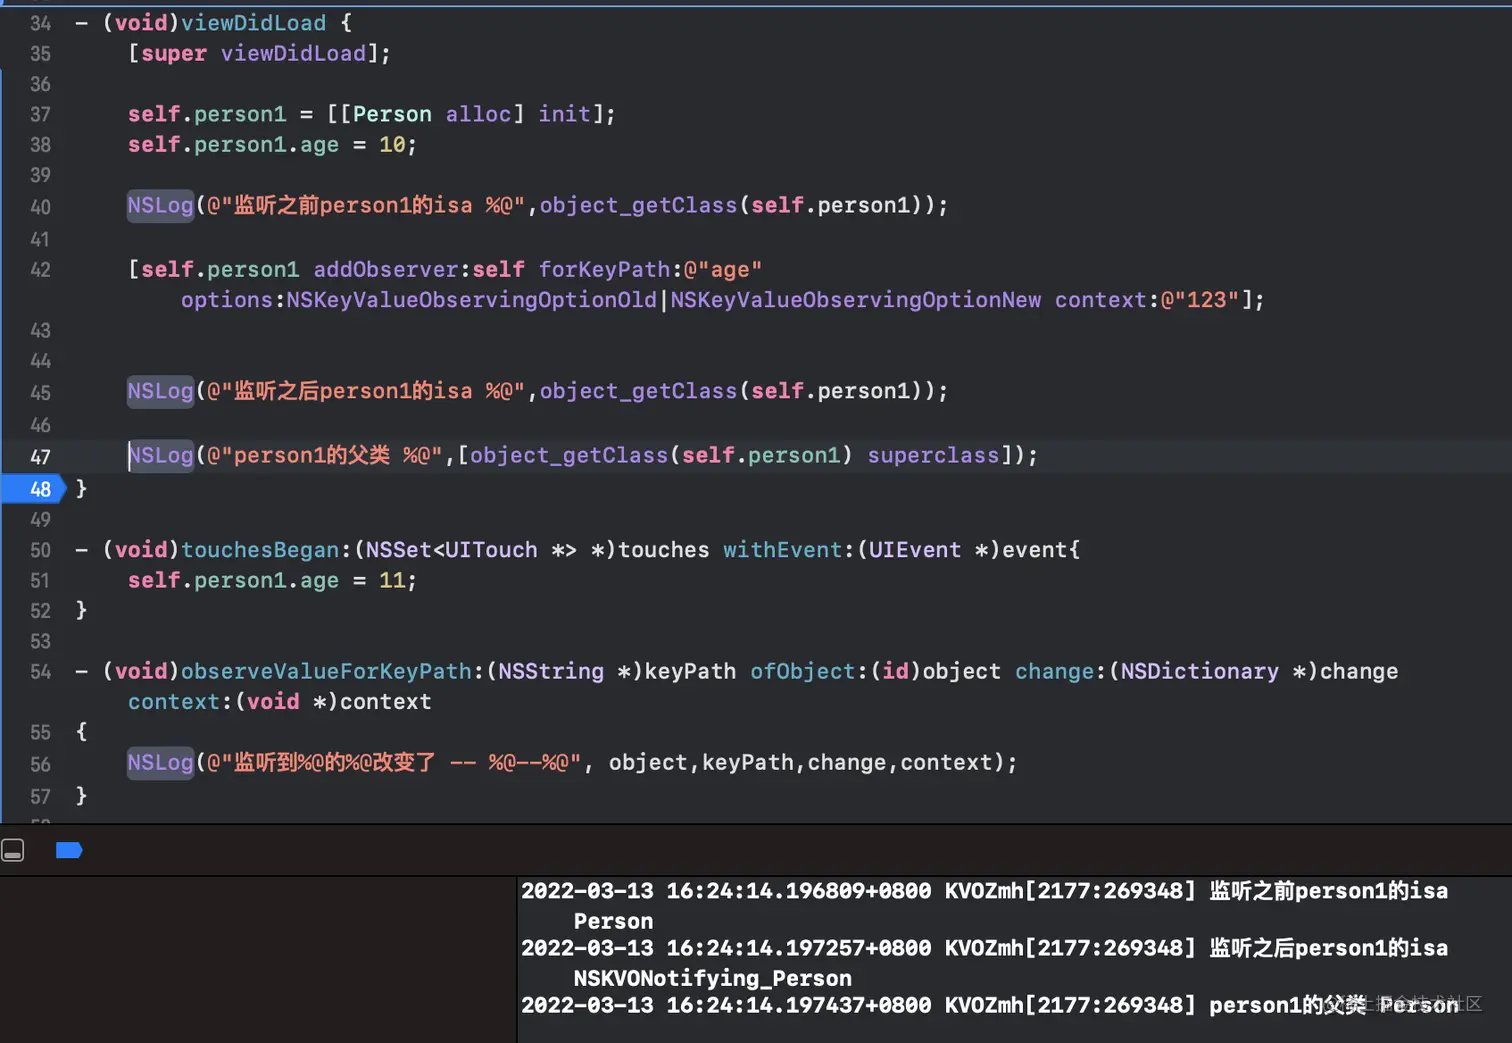Click the NSLog call on line 45

(538, 391)
